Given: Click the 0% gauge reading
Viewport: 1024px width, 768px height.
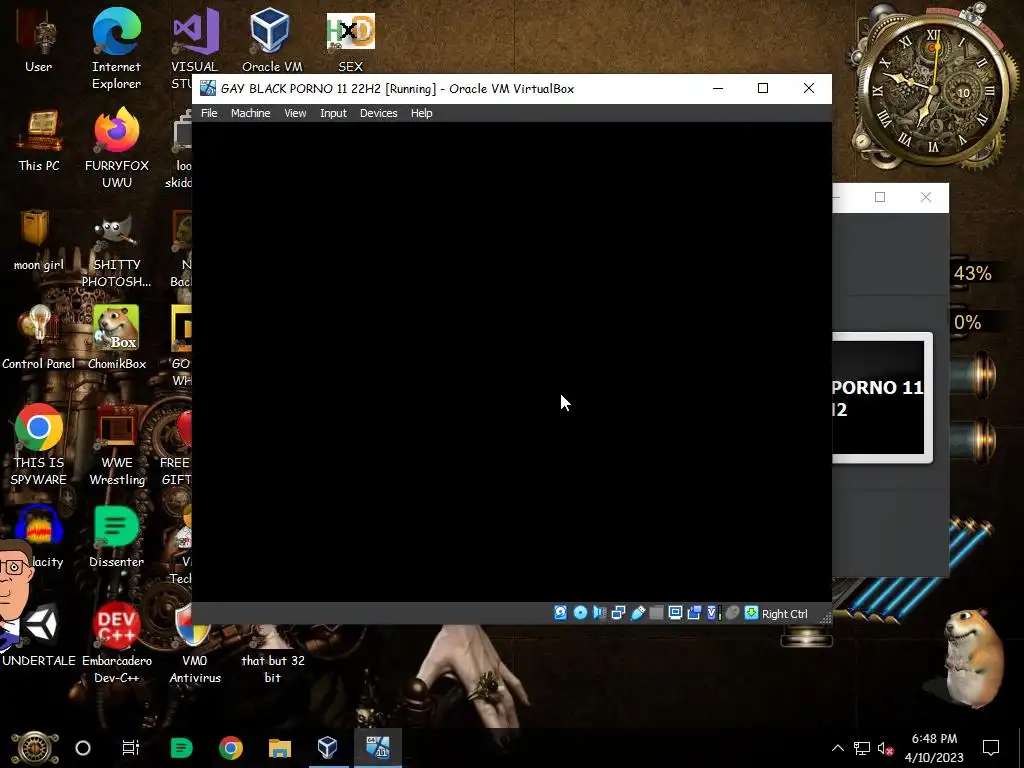Looking at the screenshot, I should click(x=967, y=322).
